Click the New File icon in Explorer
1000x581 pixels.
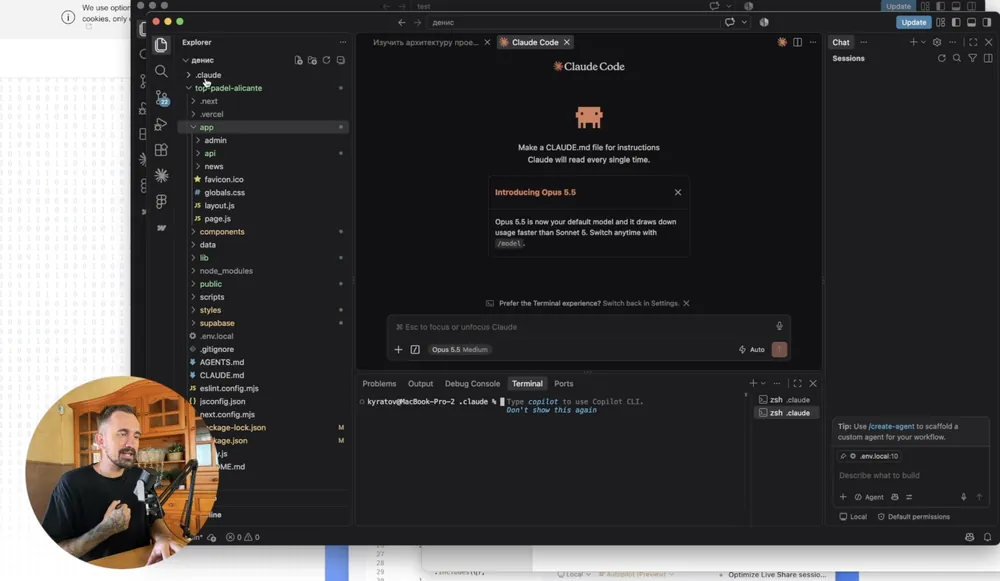[298, 60]
